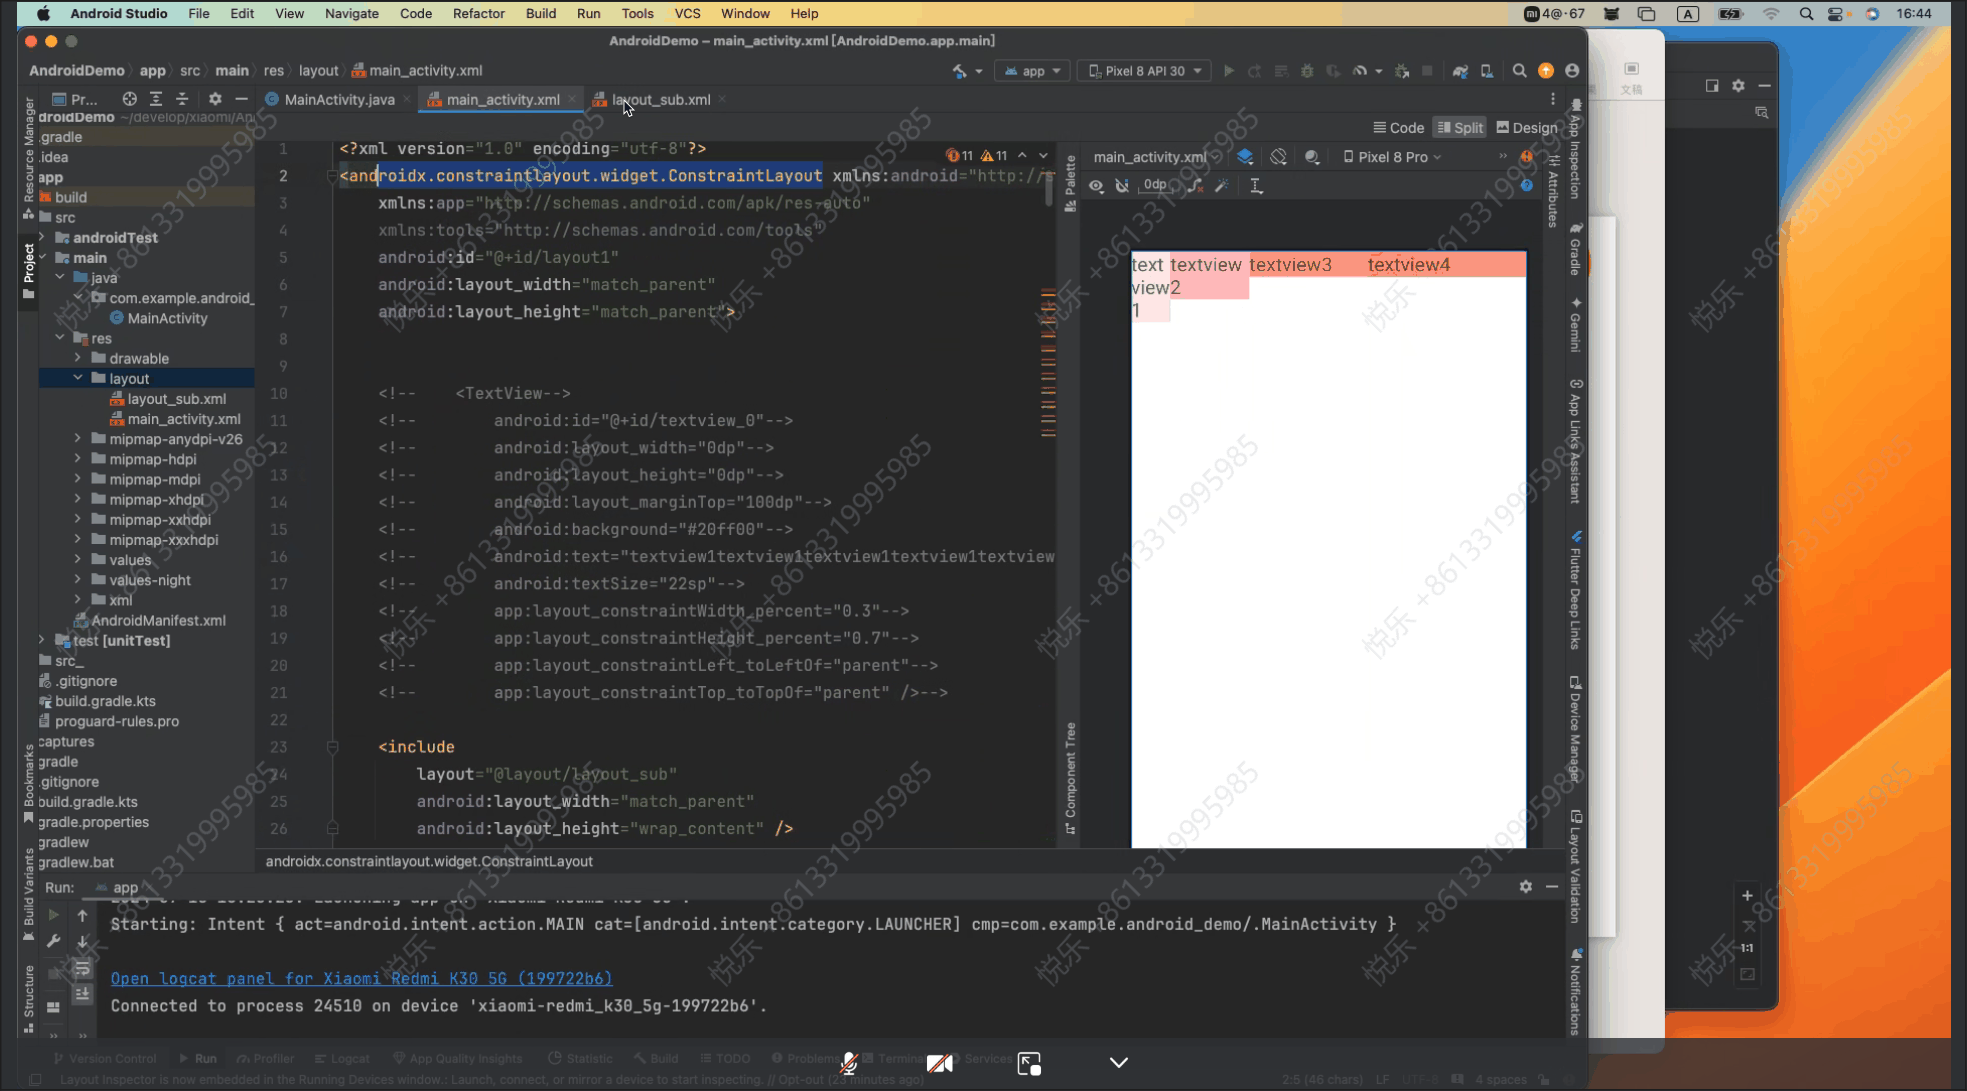Click soft-wrap icon in Run panel
1967x1091 pixels.
coord(82,969)
